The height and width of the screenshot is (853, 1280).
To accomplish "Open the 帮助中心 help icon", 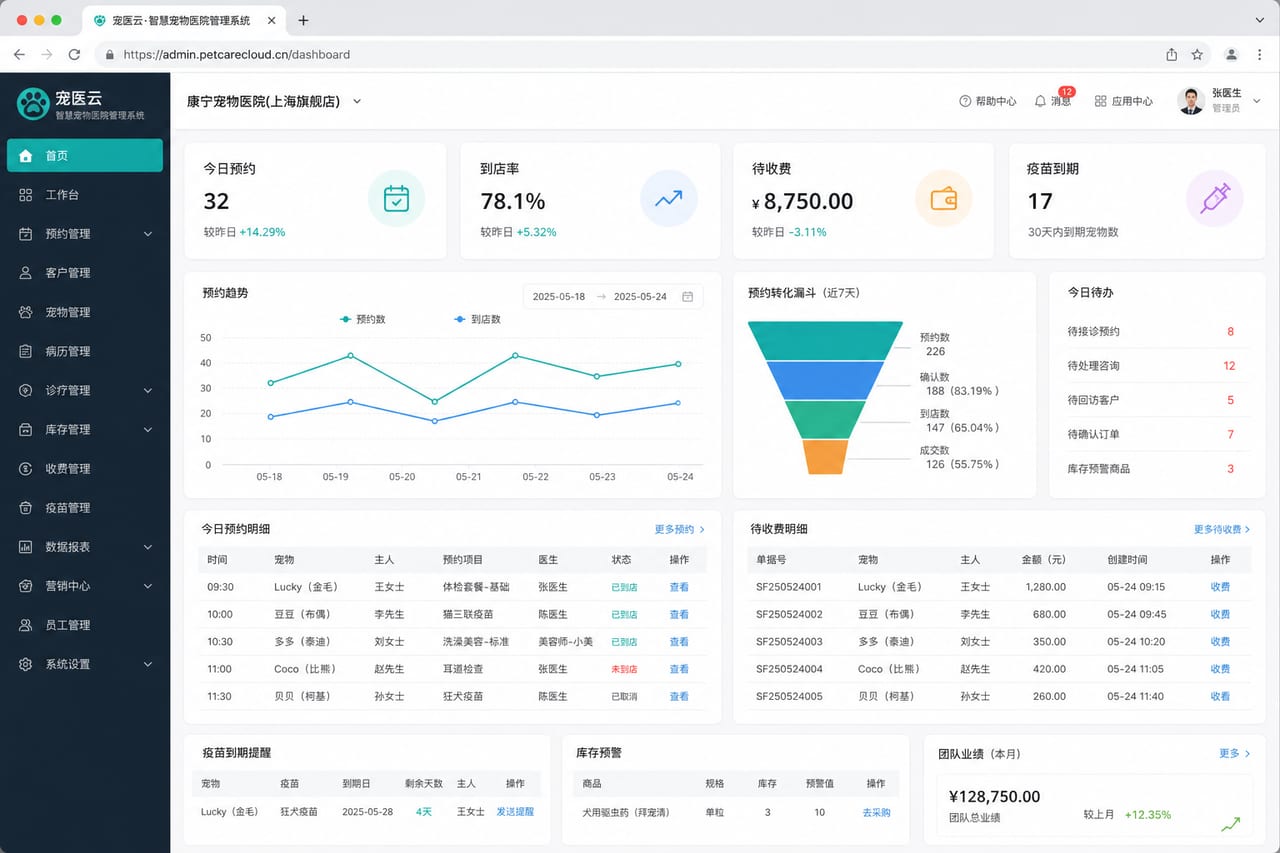I will (x=965, y=101).
